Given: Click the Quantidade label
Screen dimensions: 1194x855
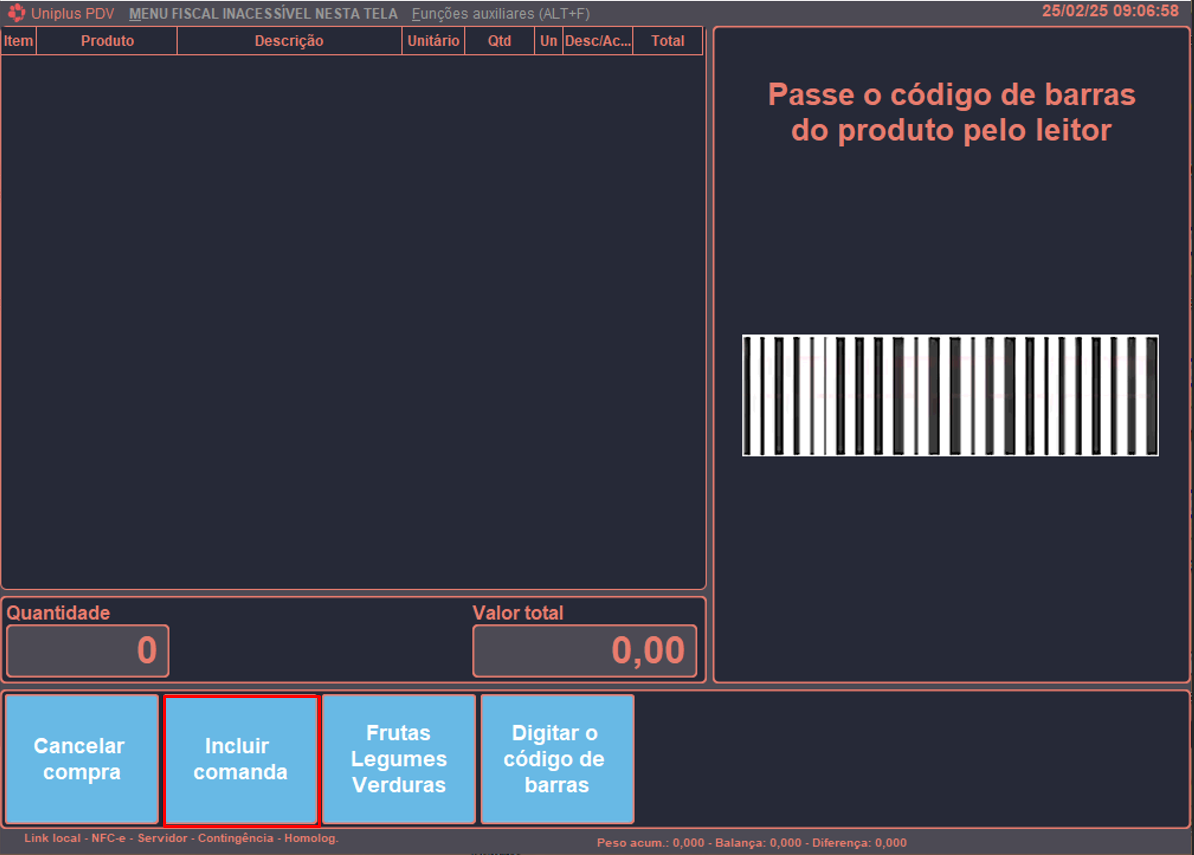Looking at the screenshot, I should pyautogui.click(x=59, y=613).
